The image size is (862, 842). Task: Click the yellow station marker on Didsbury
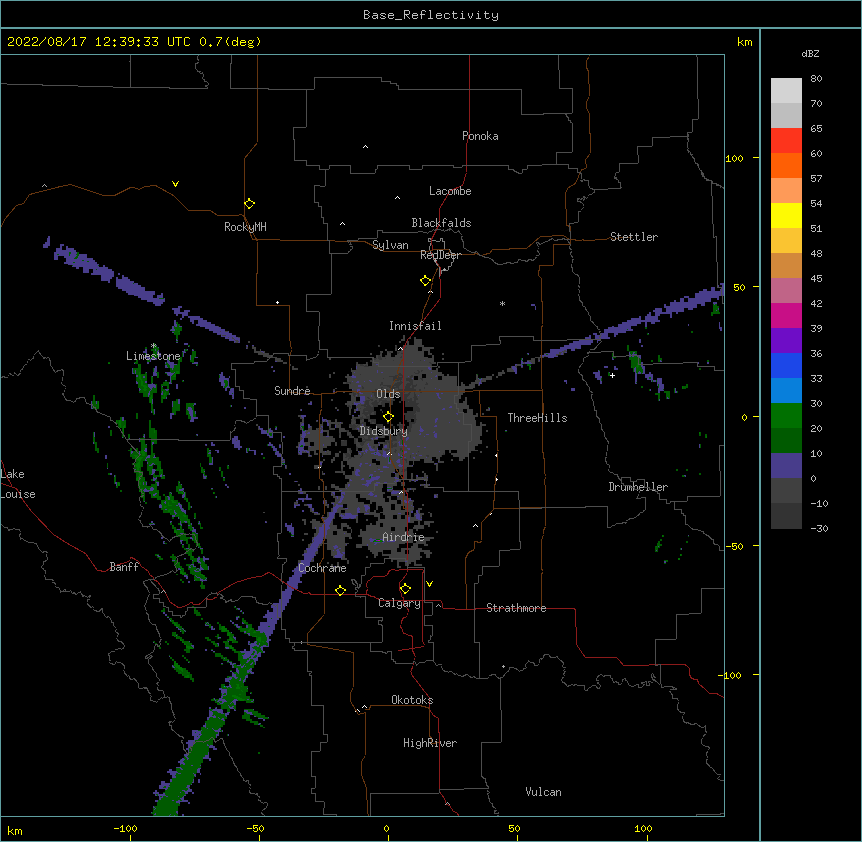point(388,417)
